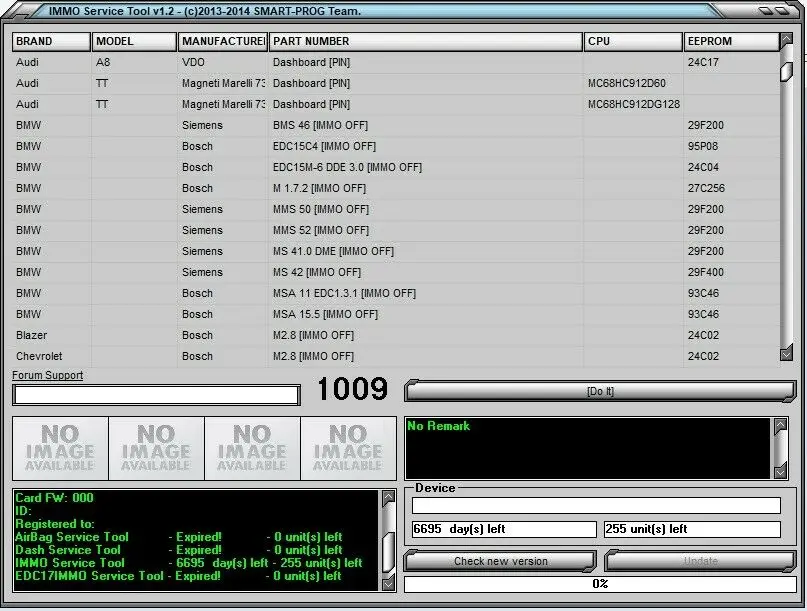Click the Device name text field
The image size is (807, 611).
(596, 506)
